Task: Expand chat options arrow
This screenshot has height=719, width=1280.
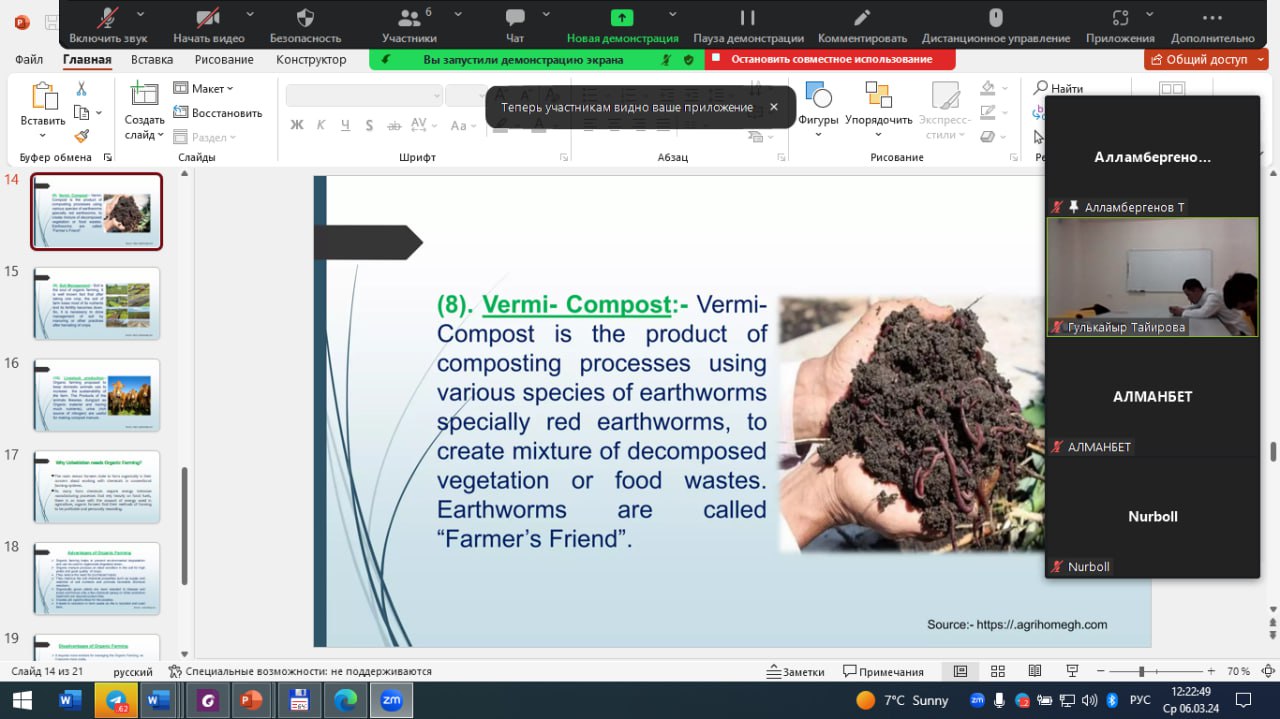Action: [x=546, y=14]
